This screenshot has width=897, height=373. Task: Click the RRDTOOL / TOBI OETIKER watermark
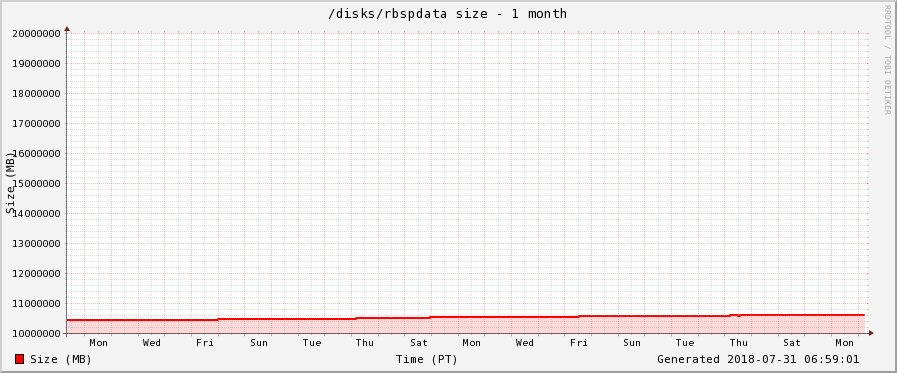tap(887, 59)
